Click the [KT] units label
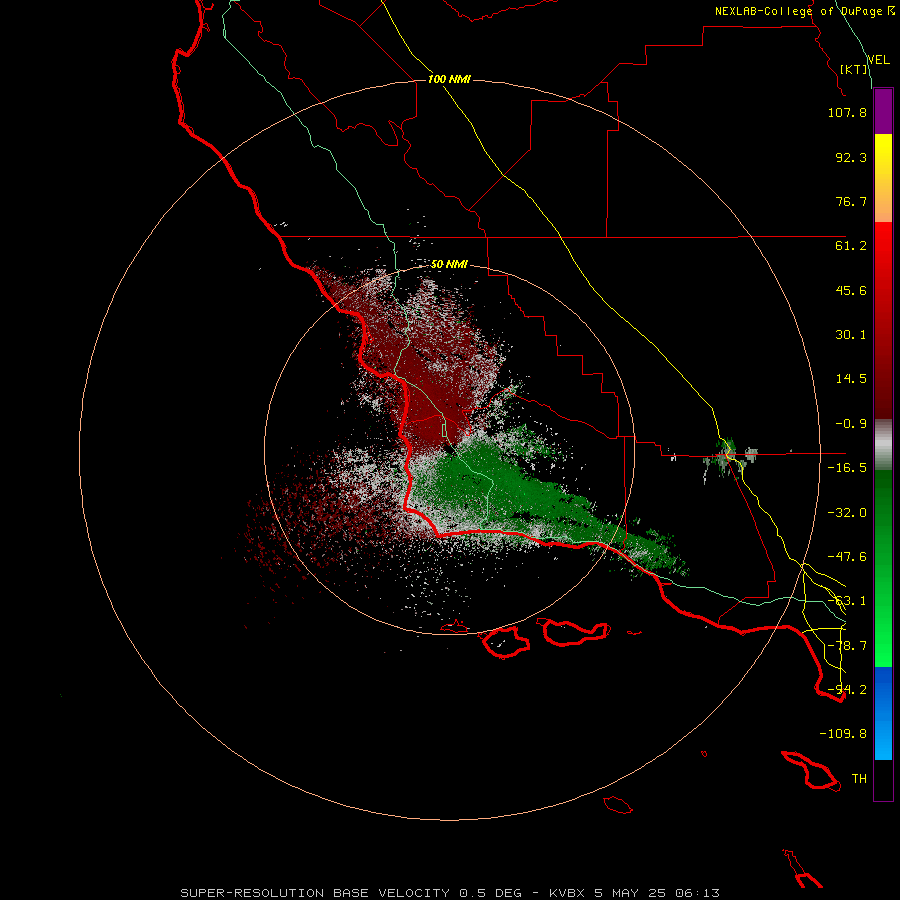Screen dimensions: 900x900 tap(854, 69)
